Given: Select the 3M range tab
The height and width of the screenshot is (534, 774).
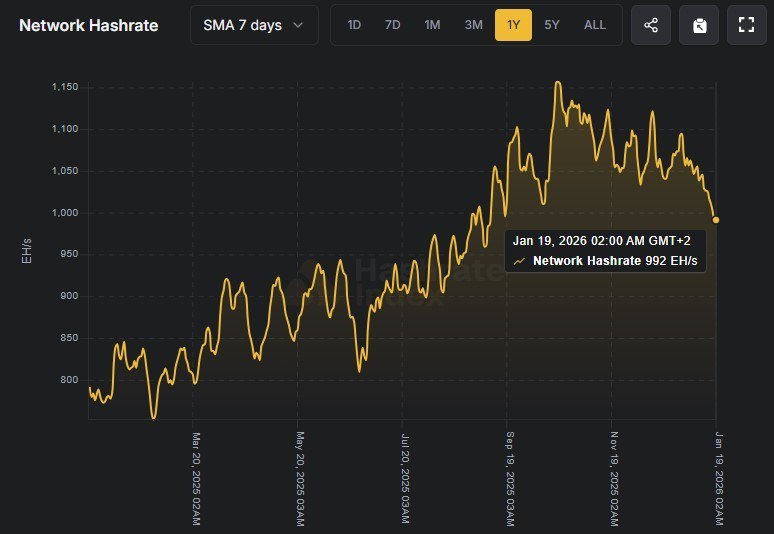Looking at the screenshot, I should (473, 25).
